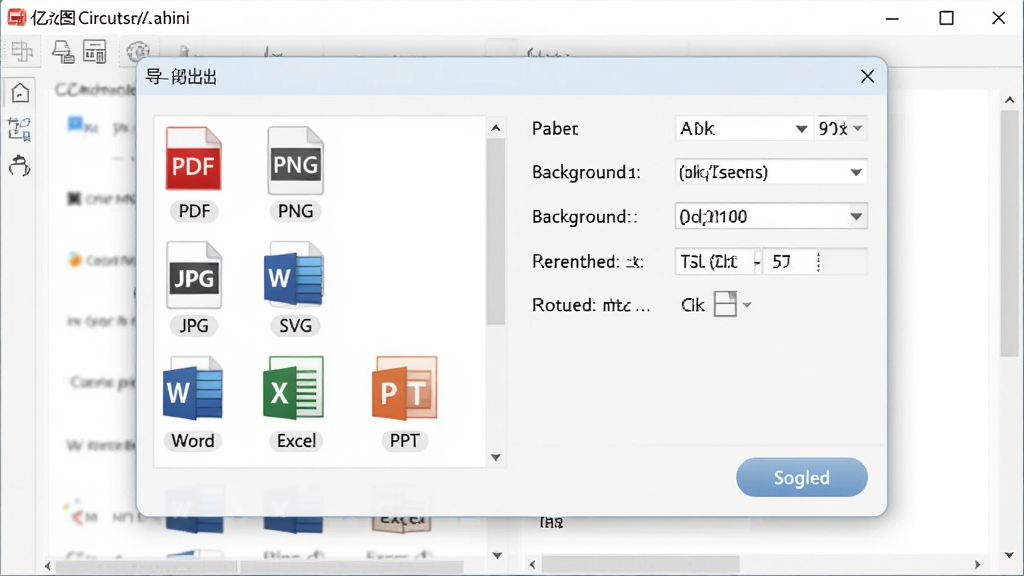Open the small 90x dropdown beside Paber

point(841,129)
